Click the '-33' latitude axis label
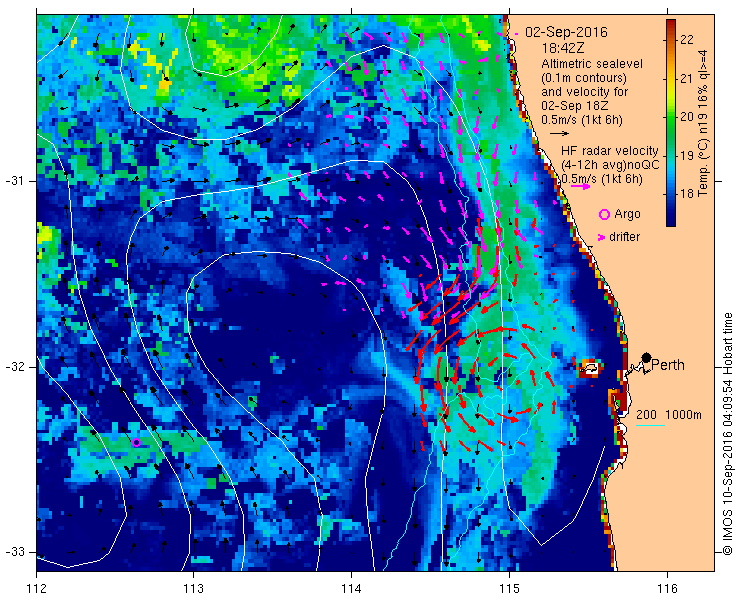 [14, 552]
